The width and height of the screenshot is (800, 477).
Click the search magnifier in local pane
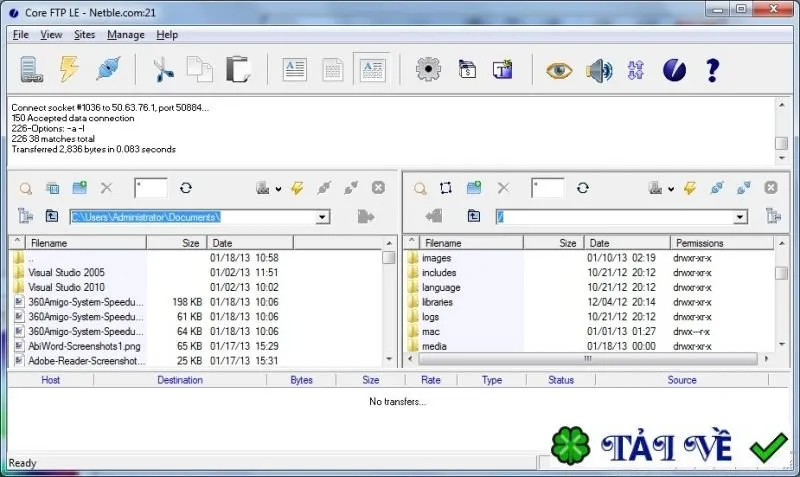[26, 189]
